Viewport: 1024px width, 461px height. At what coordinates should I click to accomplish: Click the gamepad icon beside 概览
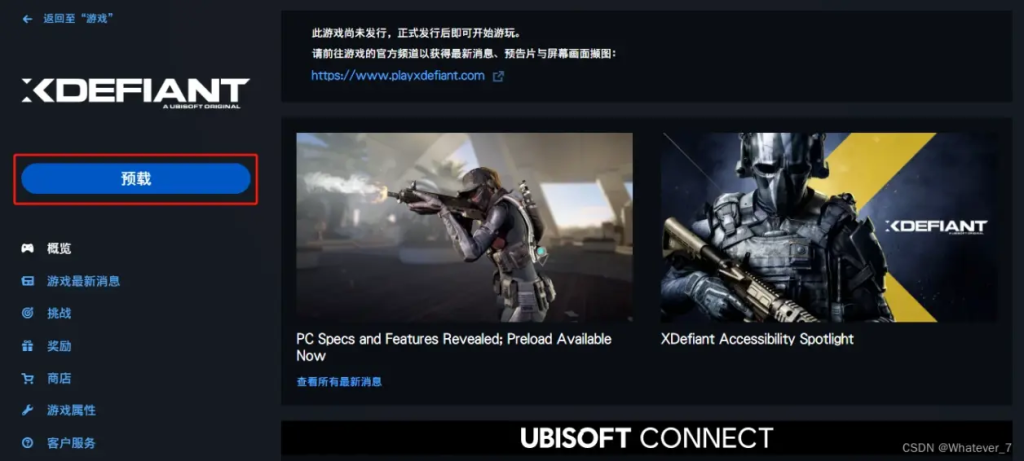coord(27,249)
